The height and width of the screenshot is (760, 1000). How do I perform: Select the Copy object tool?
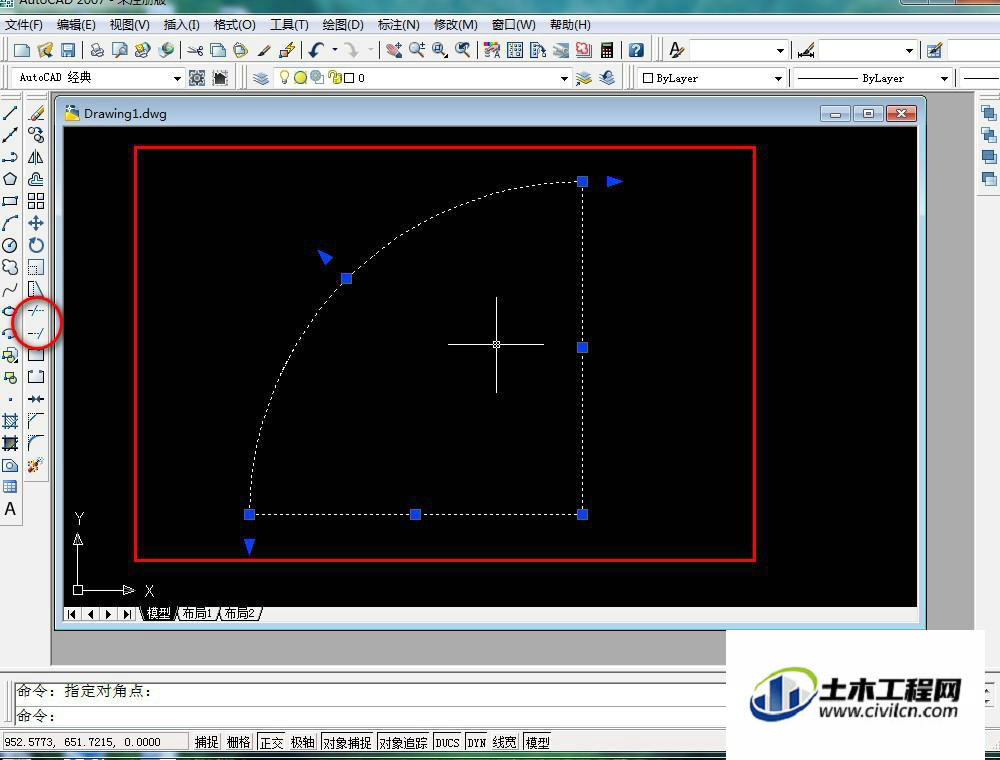click(36, 135)
